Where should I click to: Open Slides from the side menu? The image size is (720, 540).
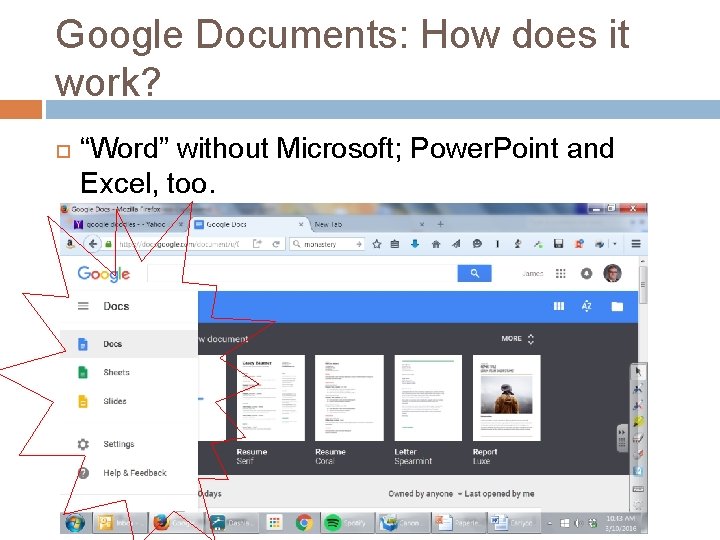pyautogui.click(x=129, y=401)
